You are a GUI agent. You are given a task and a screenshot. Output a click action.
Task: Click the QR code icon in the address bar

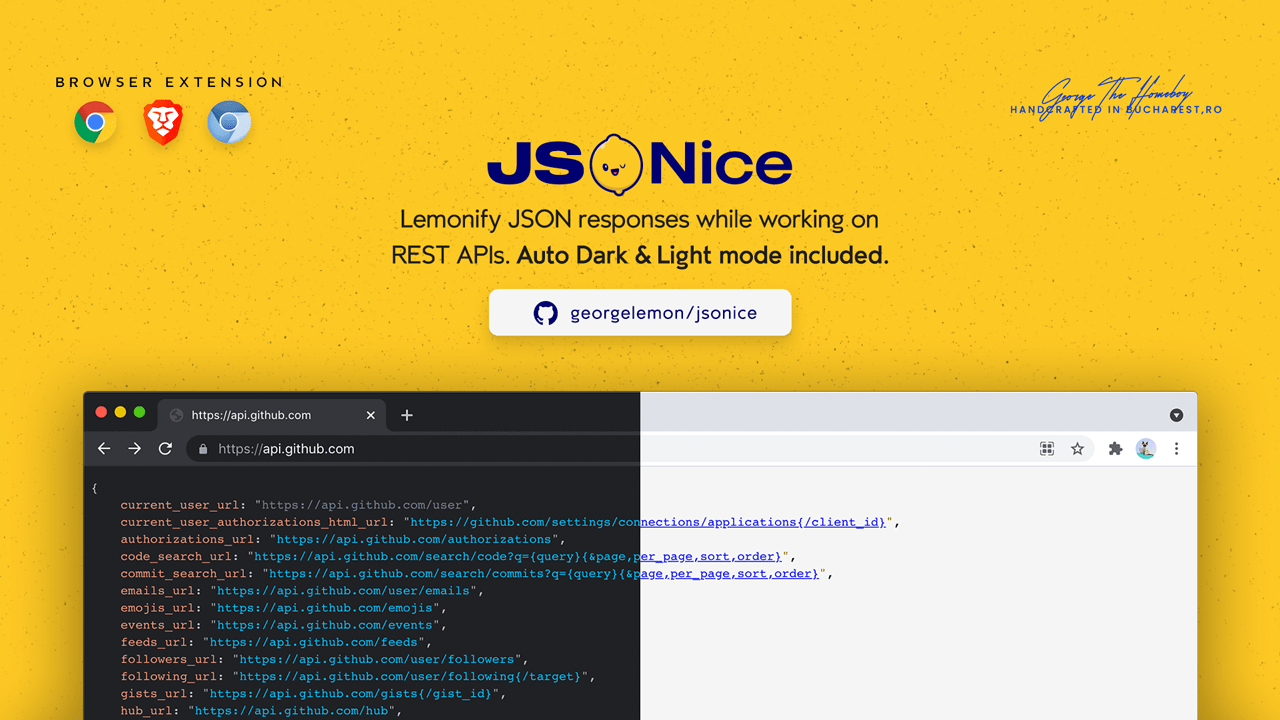[1046, 449]
